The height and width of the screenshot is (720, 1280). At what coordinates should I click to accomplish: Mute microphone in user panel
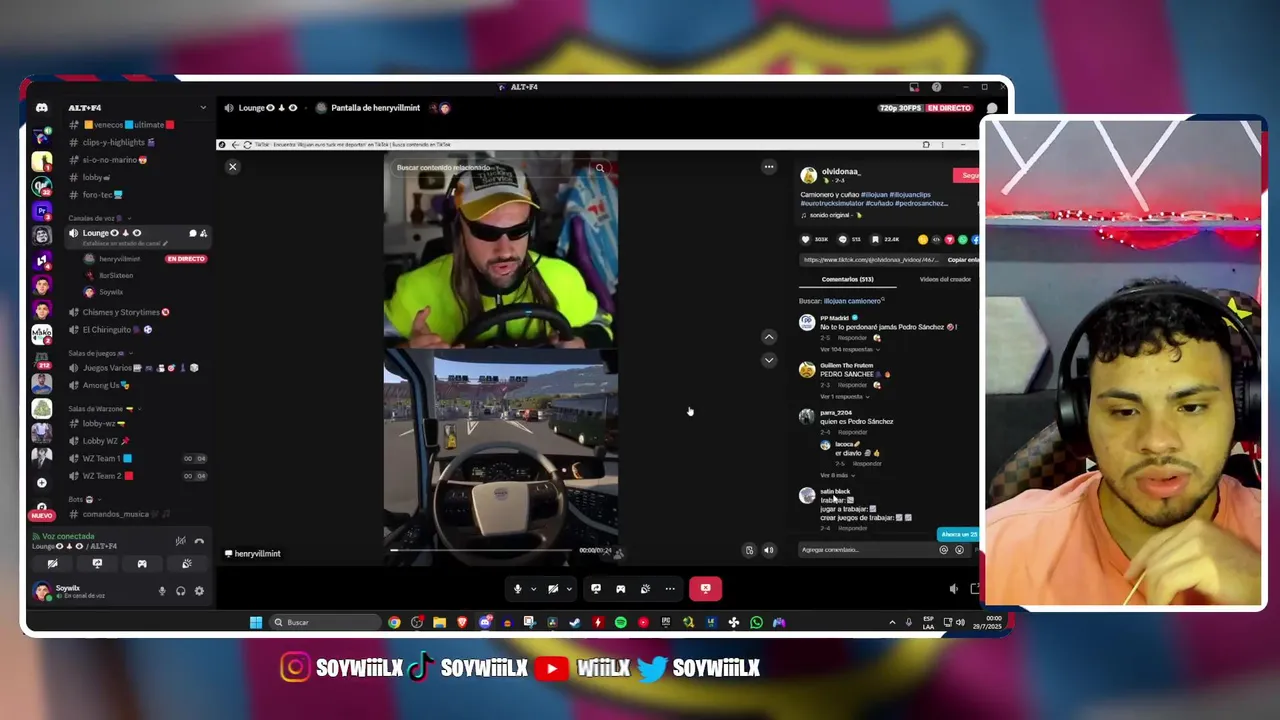[x=162, y=591]
